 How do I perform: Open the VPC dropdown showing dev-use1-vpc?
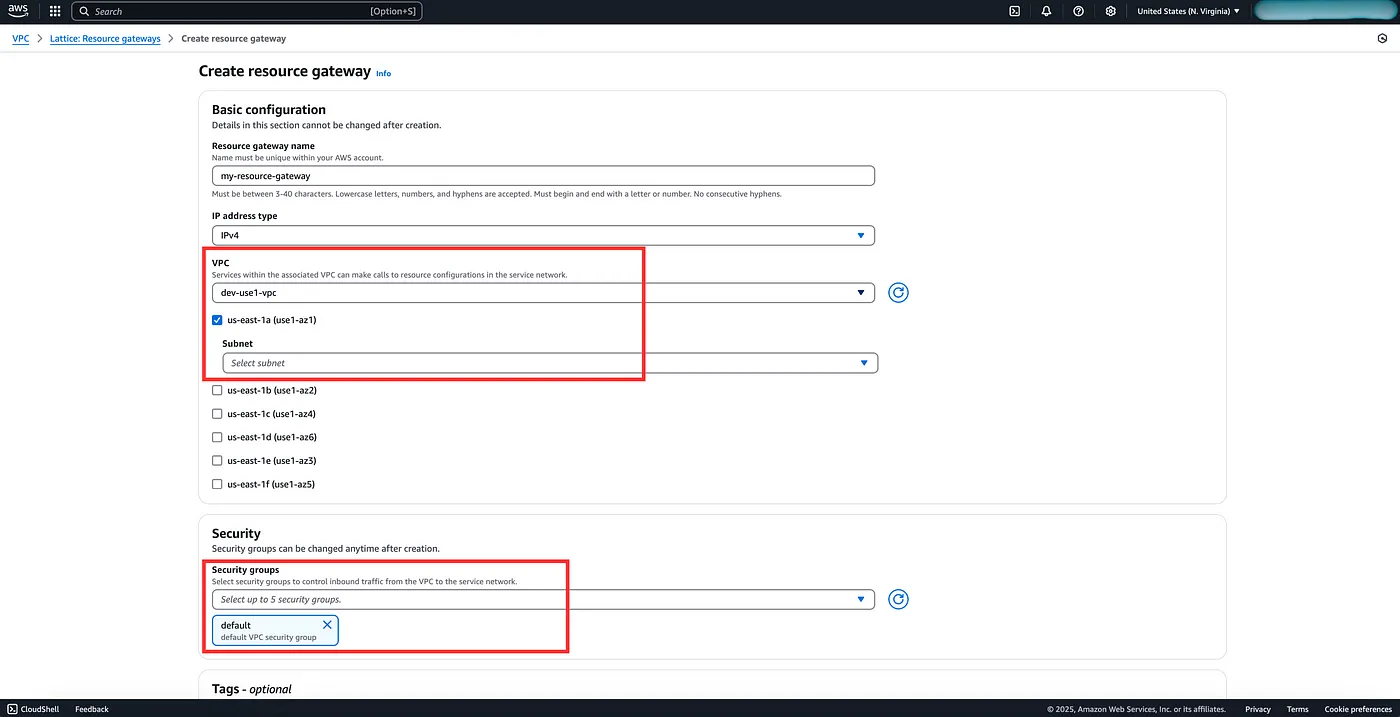click(543, 293)
